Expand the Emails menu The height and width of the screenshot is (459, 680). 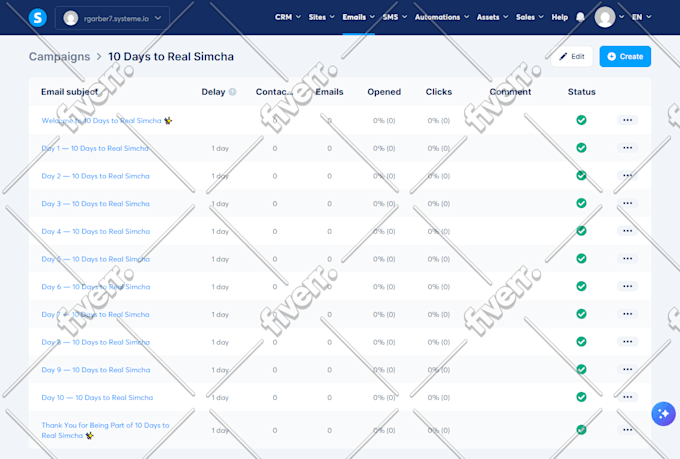coord(358,17)
